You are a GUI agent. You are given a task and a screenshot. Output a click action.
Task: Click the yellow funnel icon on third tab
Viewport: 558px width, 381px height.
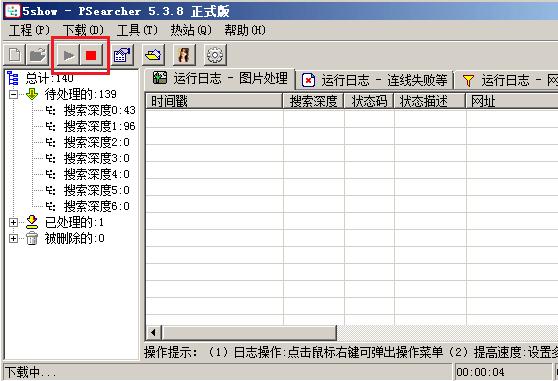[468, 81]
